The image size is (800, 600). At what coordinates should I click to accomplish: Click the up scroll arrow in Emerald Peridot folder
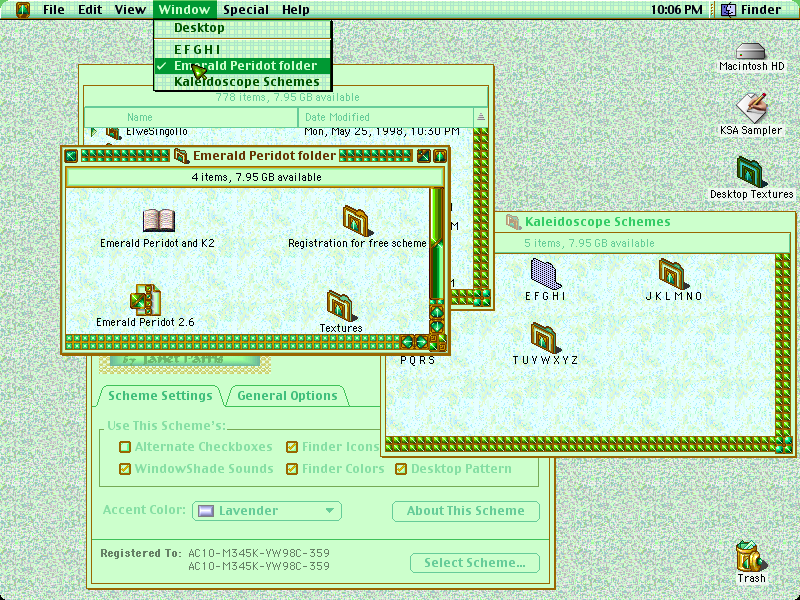click(x=437, y=311)
